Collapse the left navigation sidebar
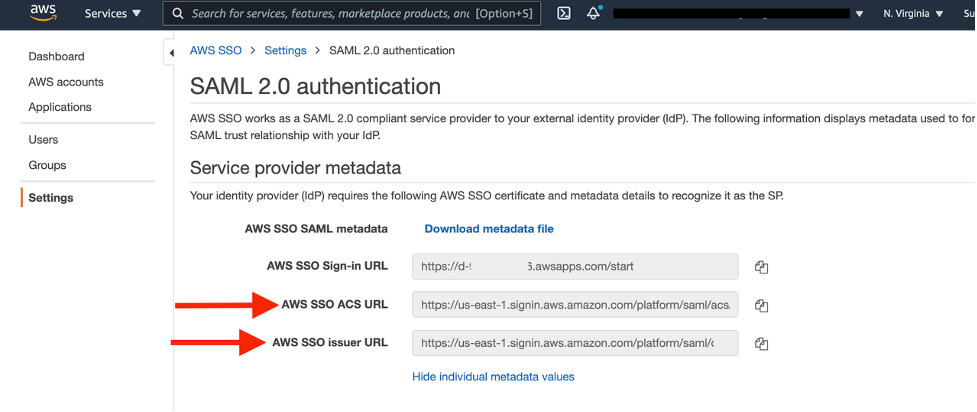 click(x=170, y=53)
